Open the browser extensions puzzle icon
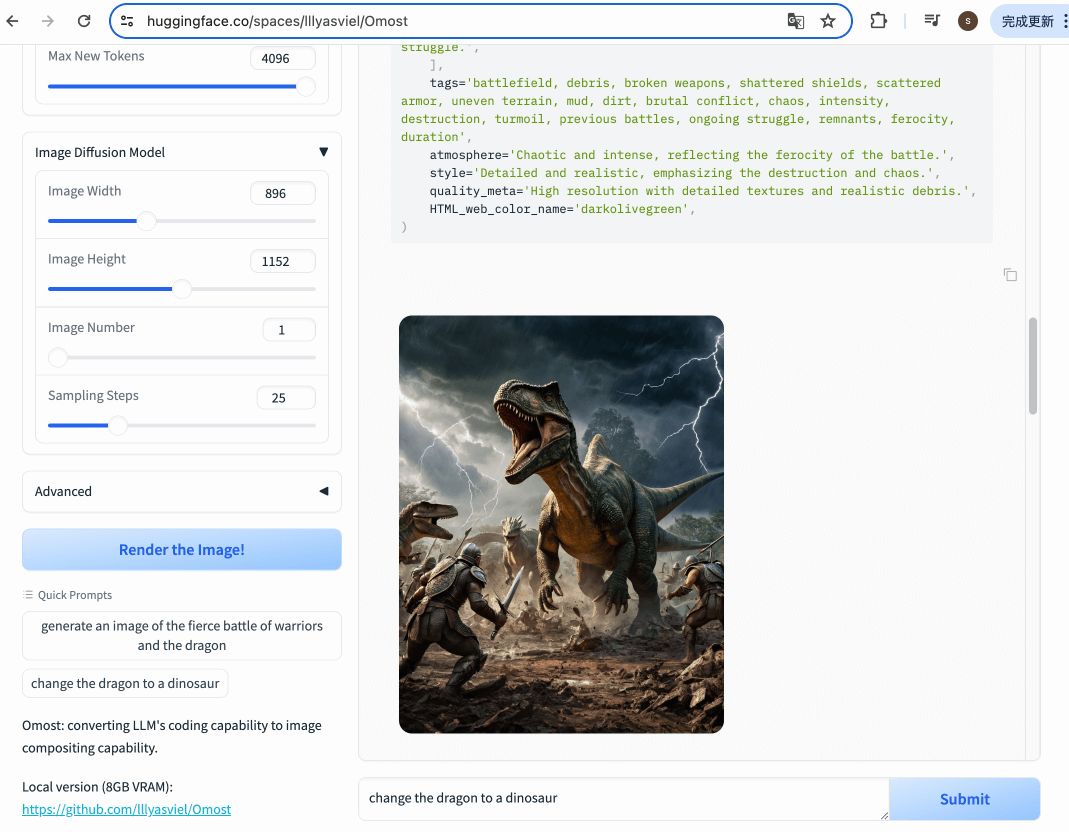 tap(878, 21)
